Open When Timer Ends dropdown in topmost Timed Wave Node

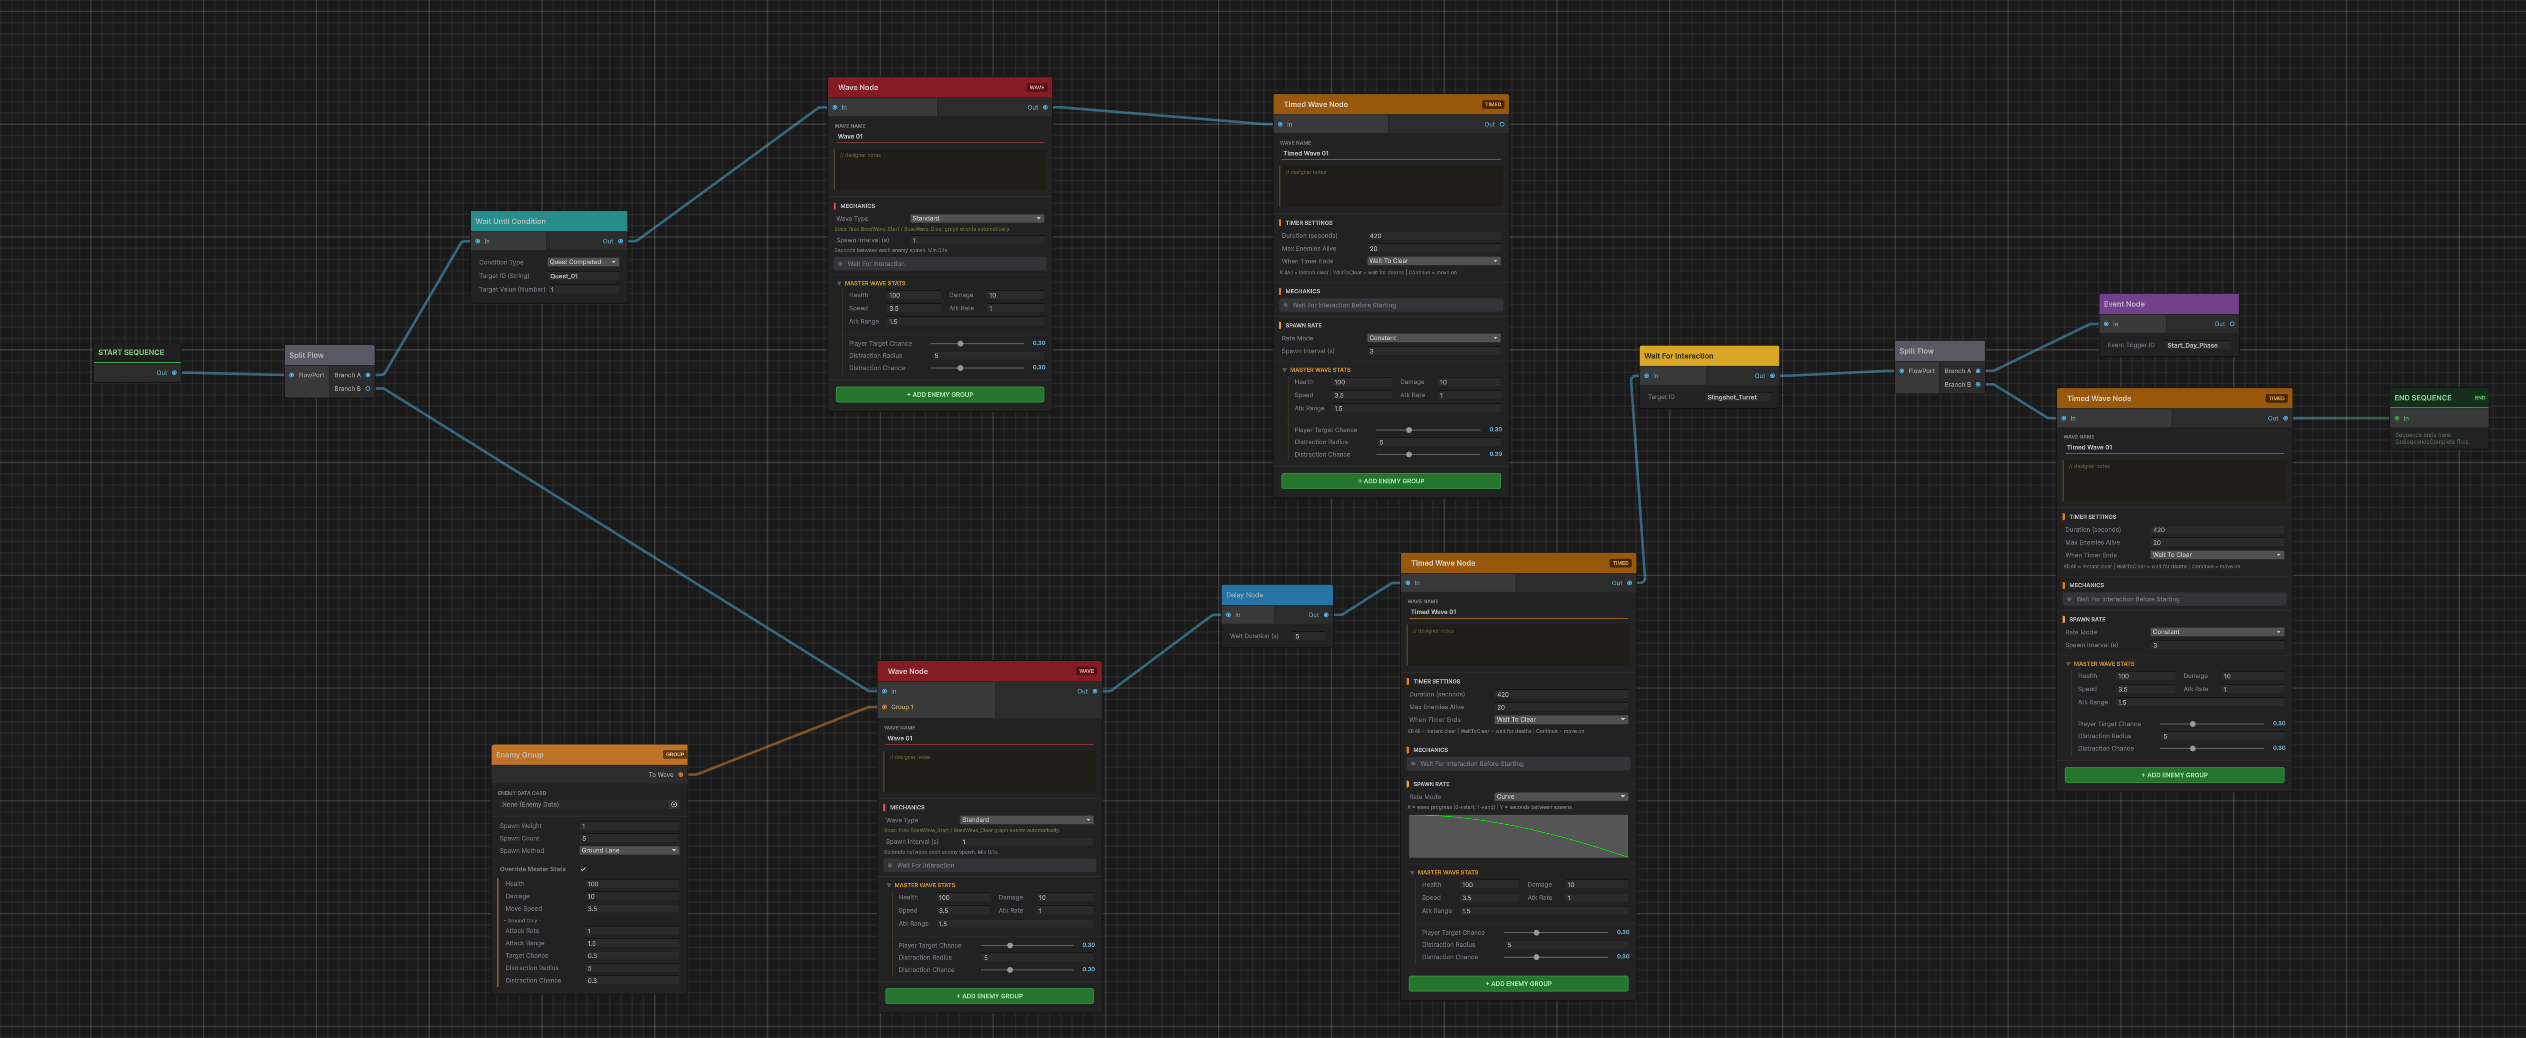(x=1434, y=261)
